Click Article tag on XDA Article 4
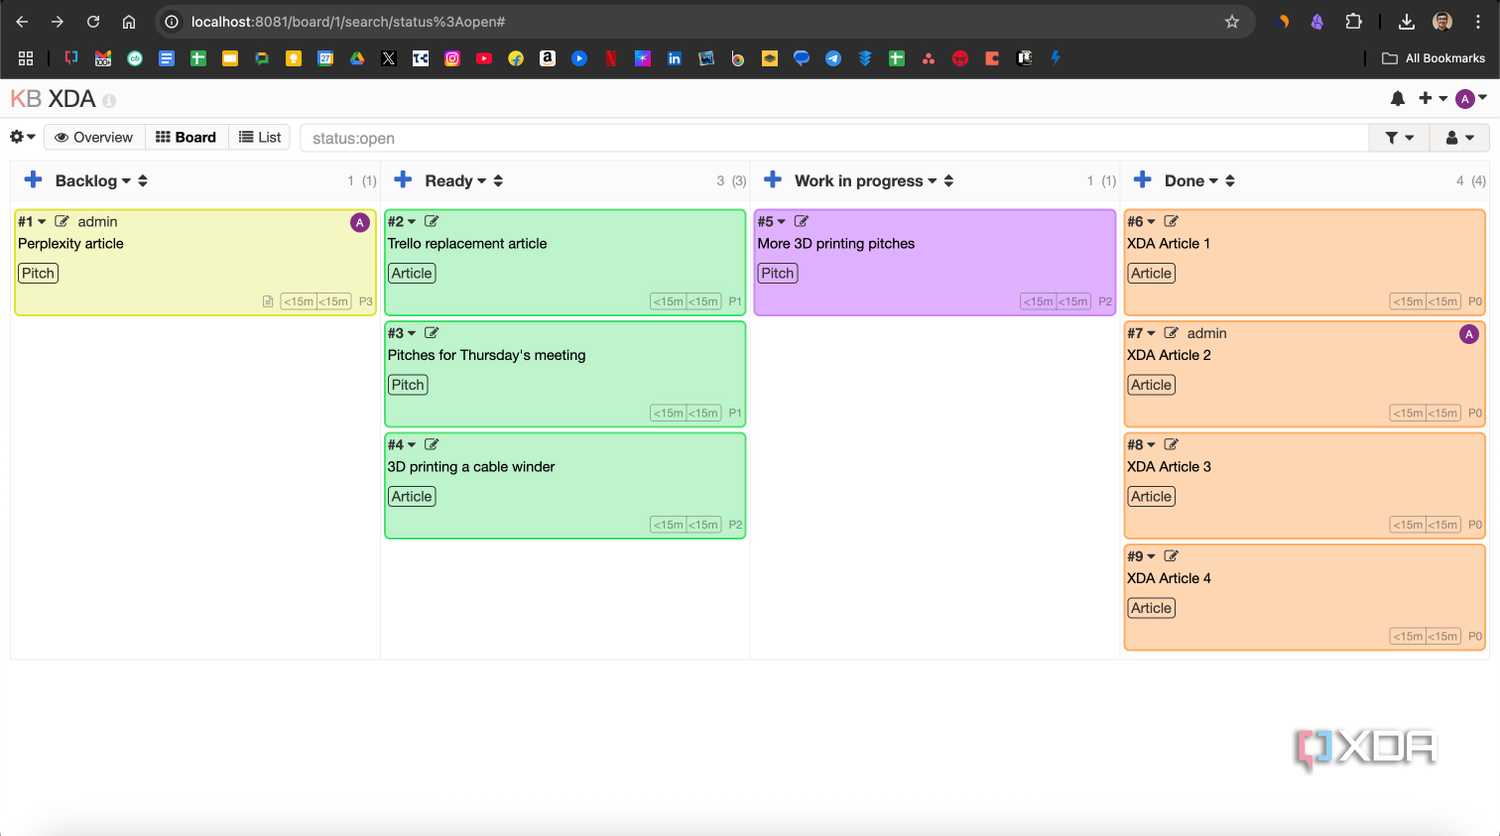Image resolution: width=1500 pixels, height=836 pixels. coord(1151,608)
